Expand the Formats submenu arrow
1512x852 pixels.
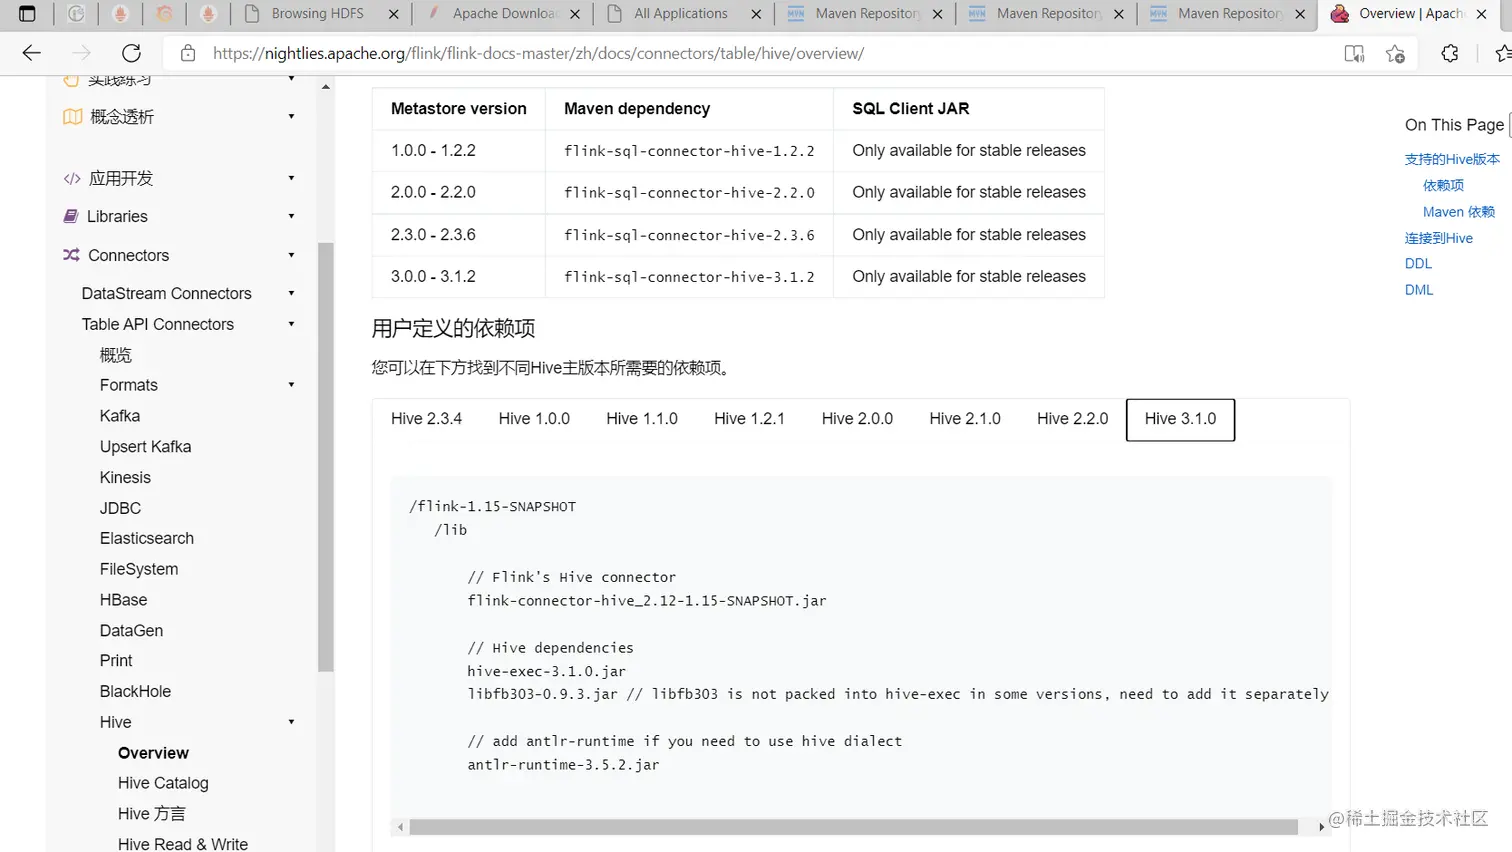pyautogui.click(x=291, y=385)
